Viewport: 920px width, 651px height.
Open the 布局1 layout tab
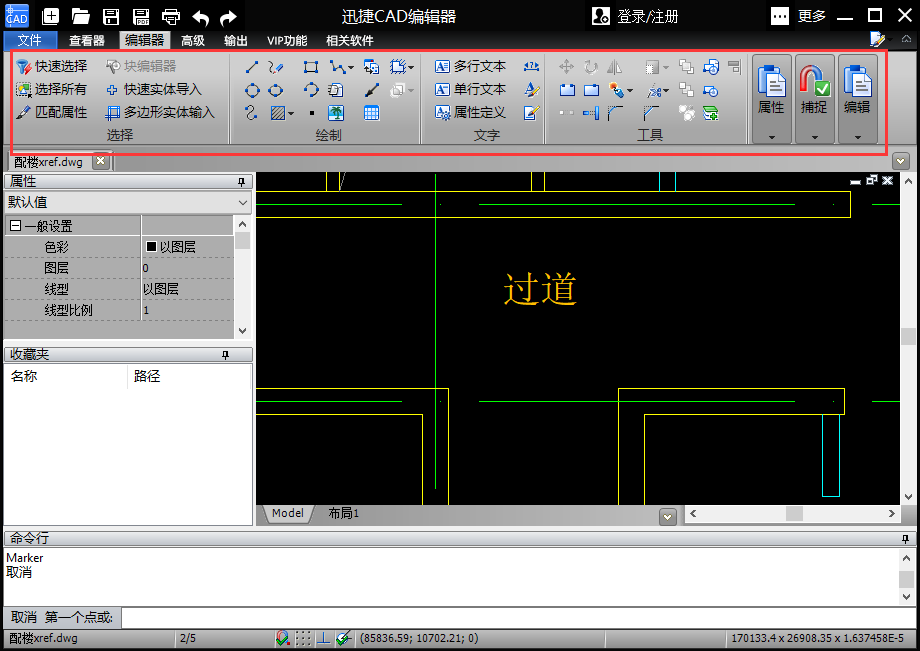click(343, 513)
